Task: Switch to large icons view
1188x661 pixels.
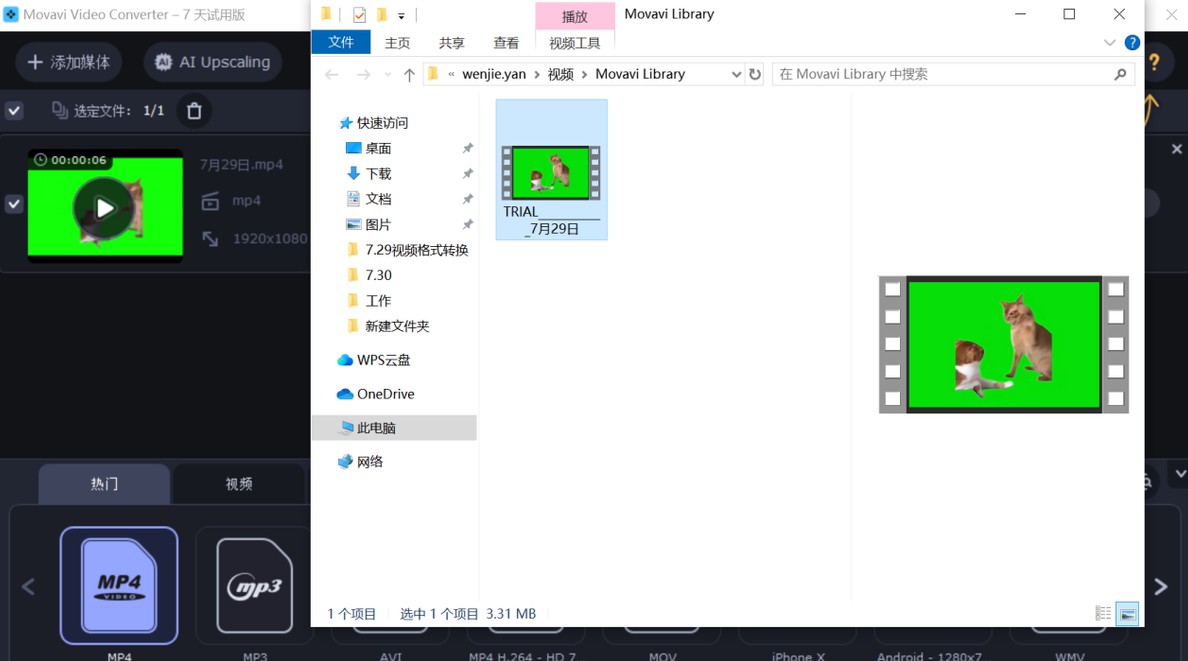Action: pyautogui.click(x=1127, y=614)
